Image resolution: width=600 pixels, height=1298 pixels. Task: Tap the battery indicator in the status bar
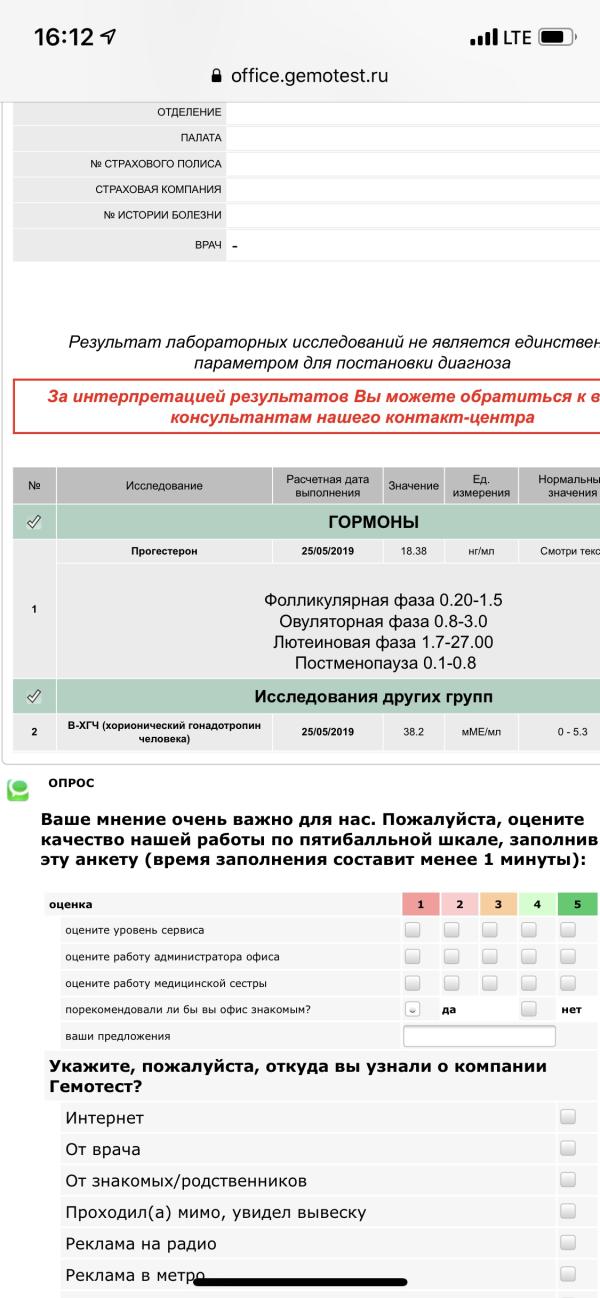(x=558, y=38)
